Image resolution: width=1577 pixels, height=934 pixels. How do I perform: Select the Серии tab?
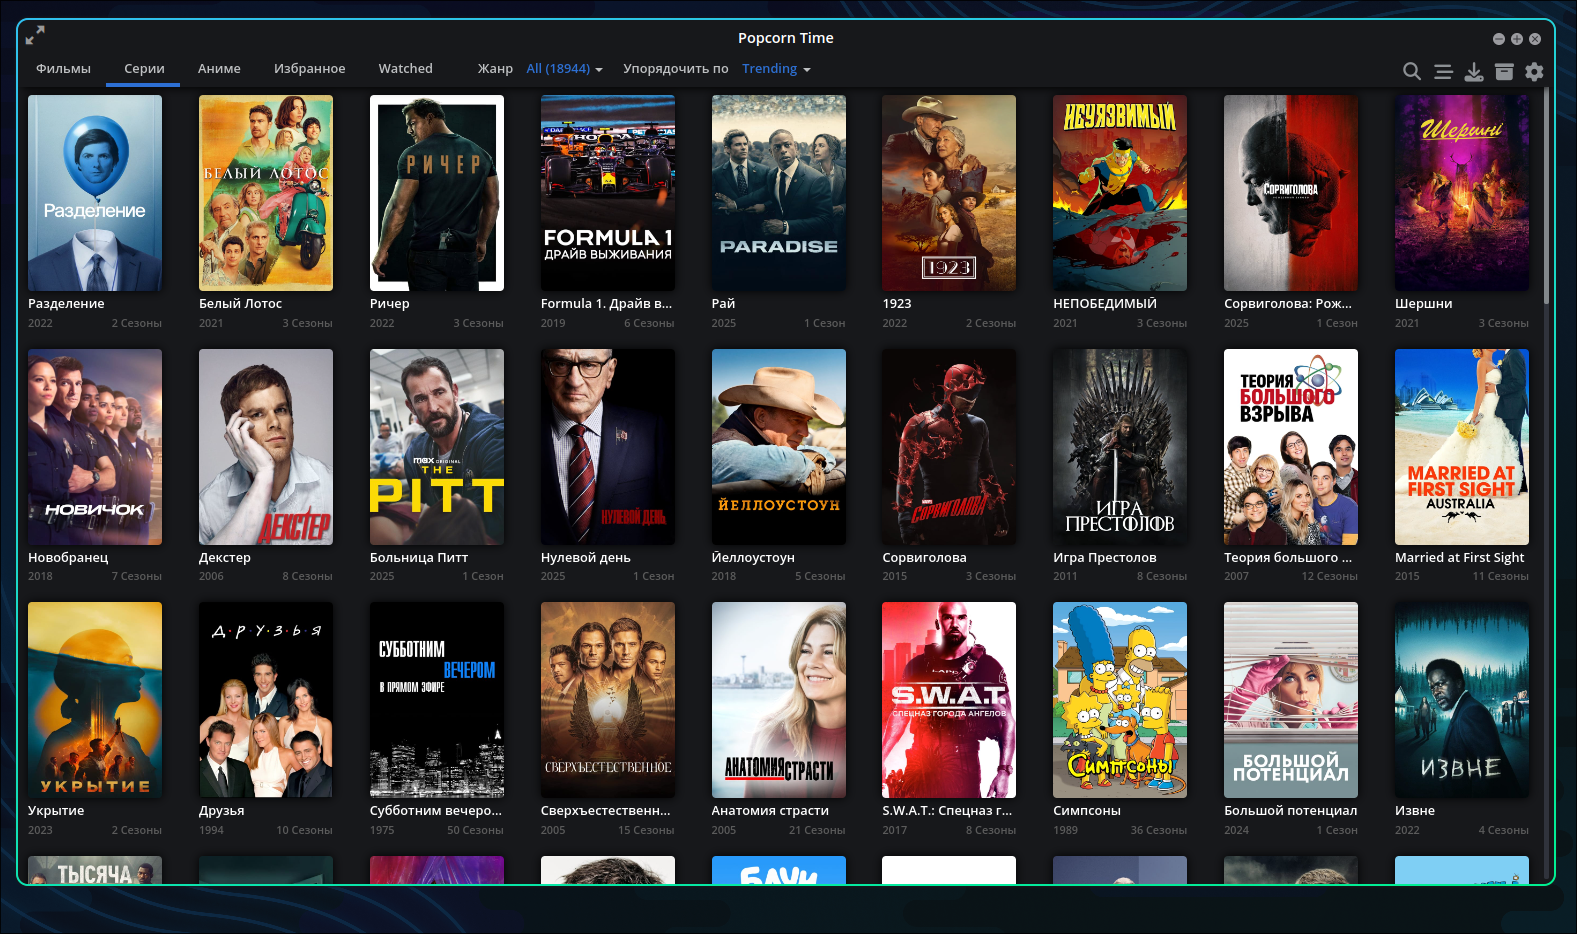[144, 69]
